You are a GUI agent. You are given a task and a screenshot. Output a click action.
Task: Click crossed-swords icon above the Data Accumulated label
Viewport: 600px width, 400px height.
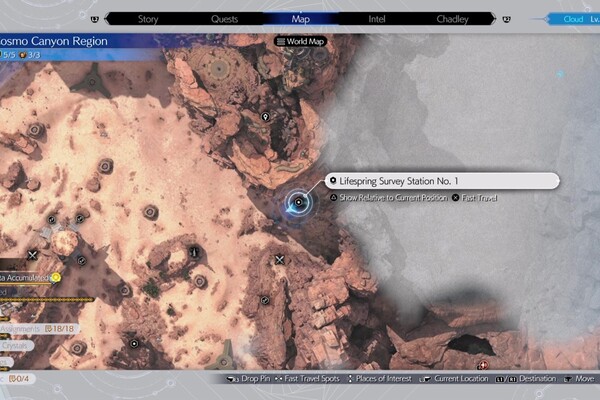[x=33, y=255]
